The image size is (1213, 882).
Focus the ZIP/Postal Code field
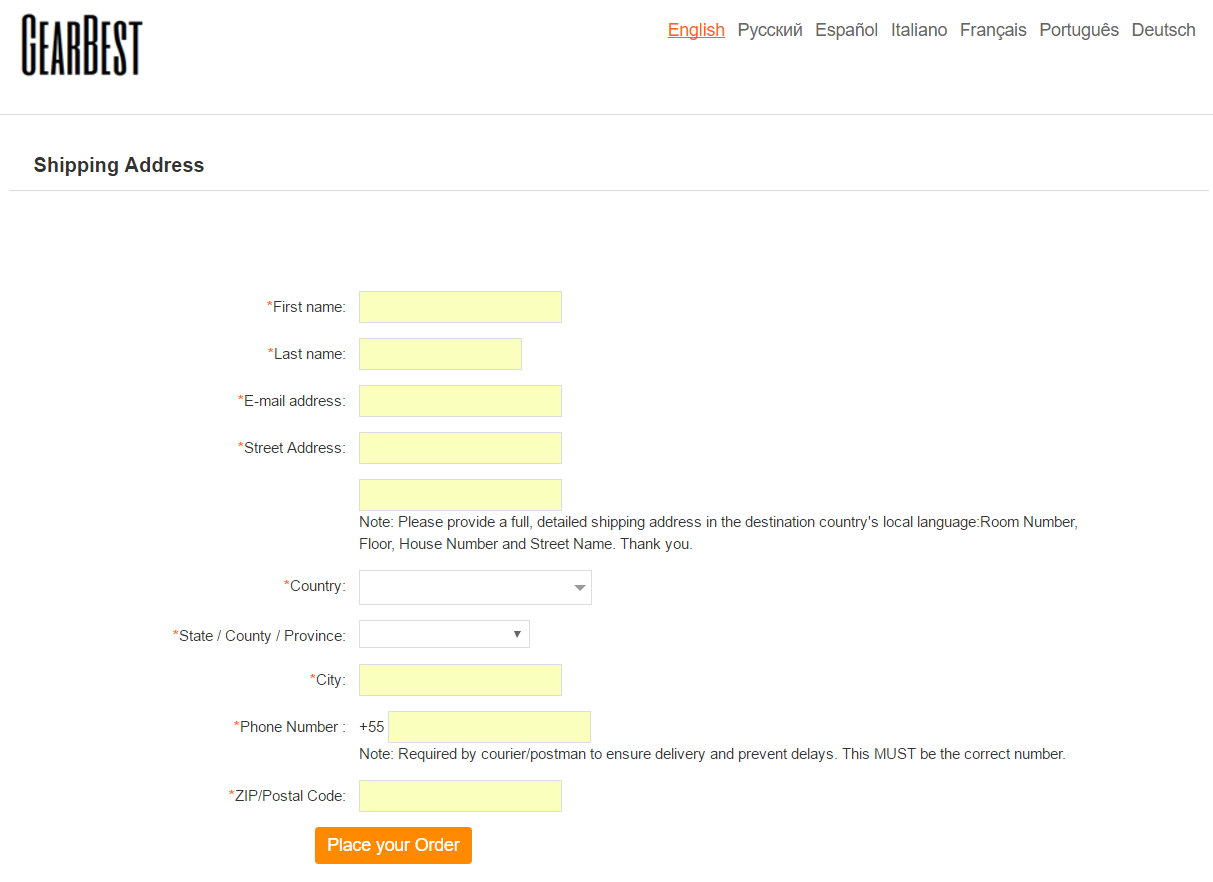460,796
